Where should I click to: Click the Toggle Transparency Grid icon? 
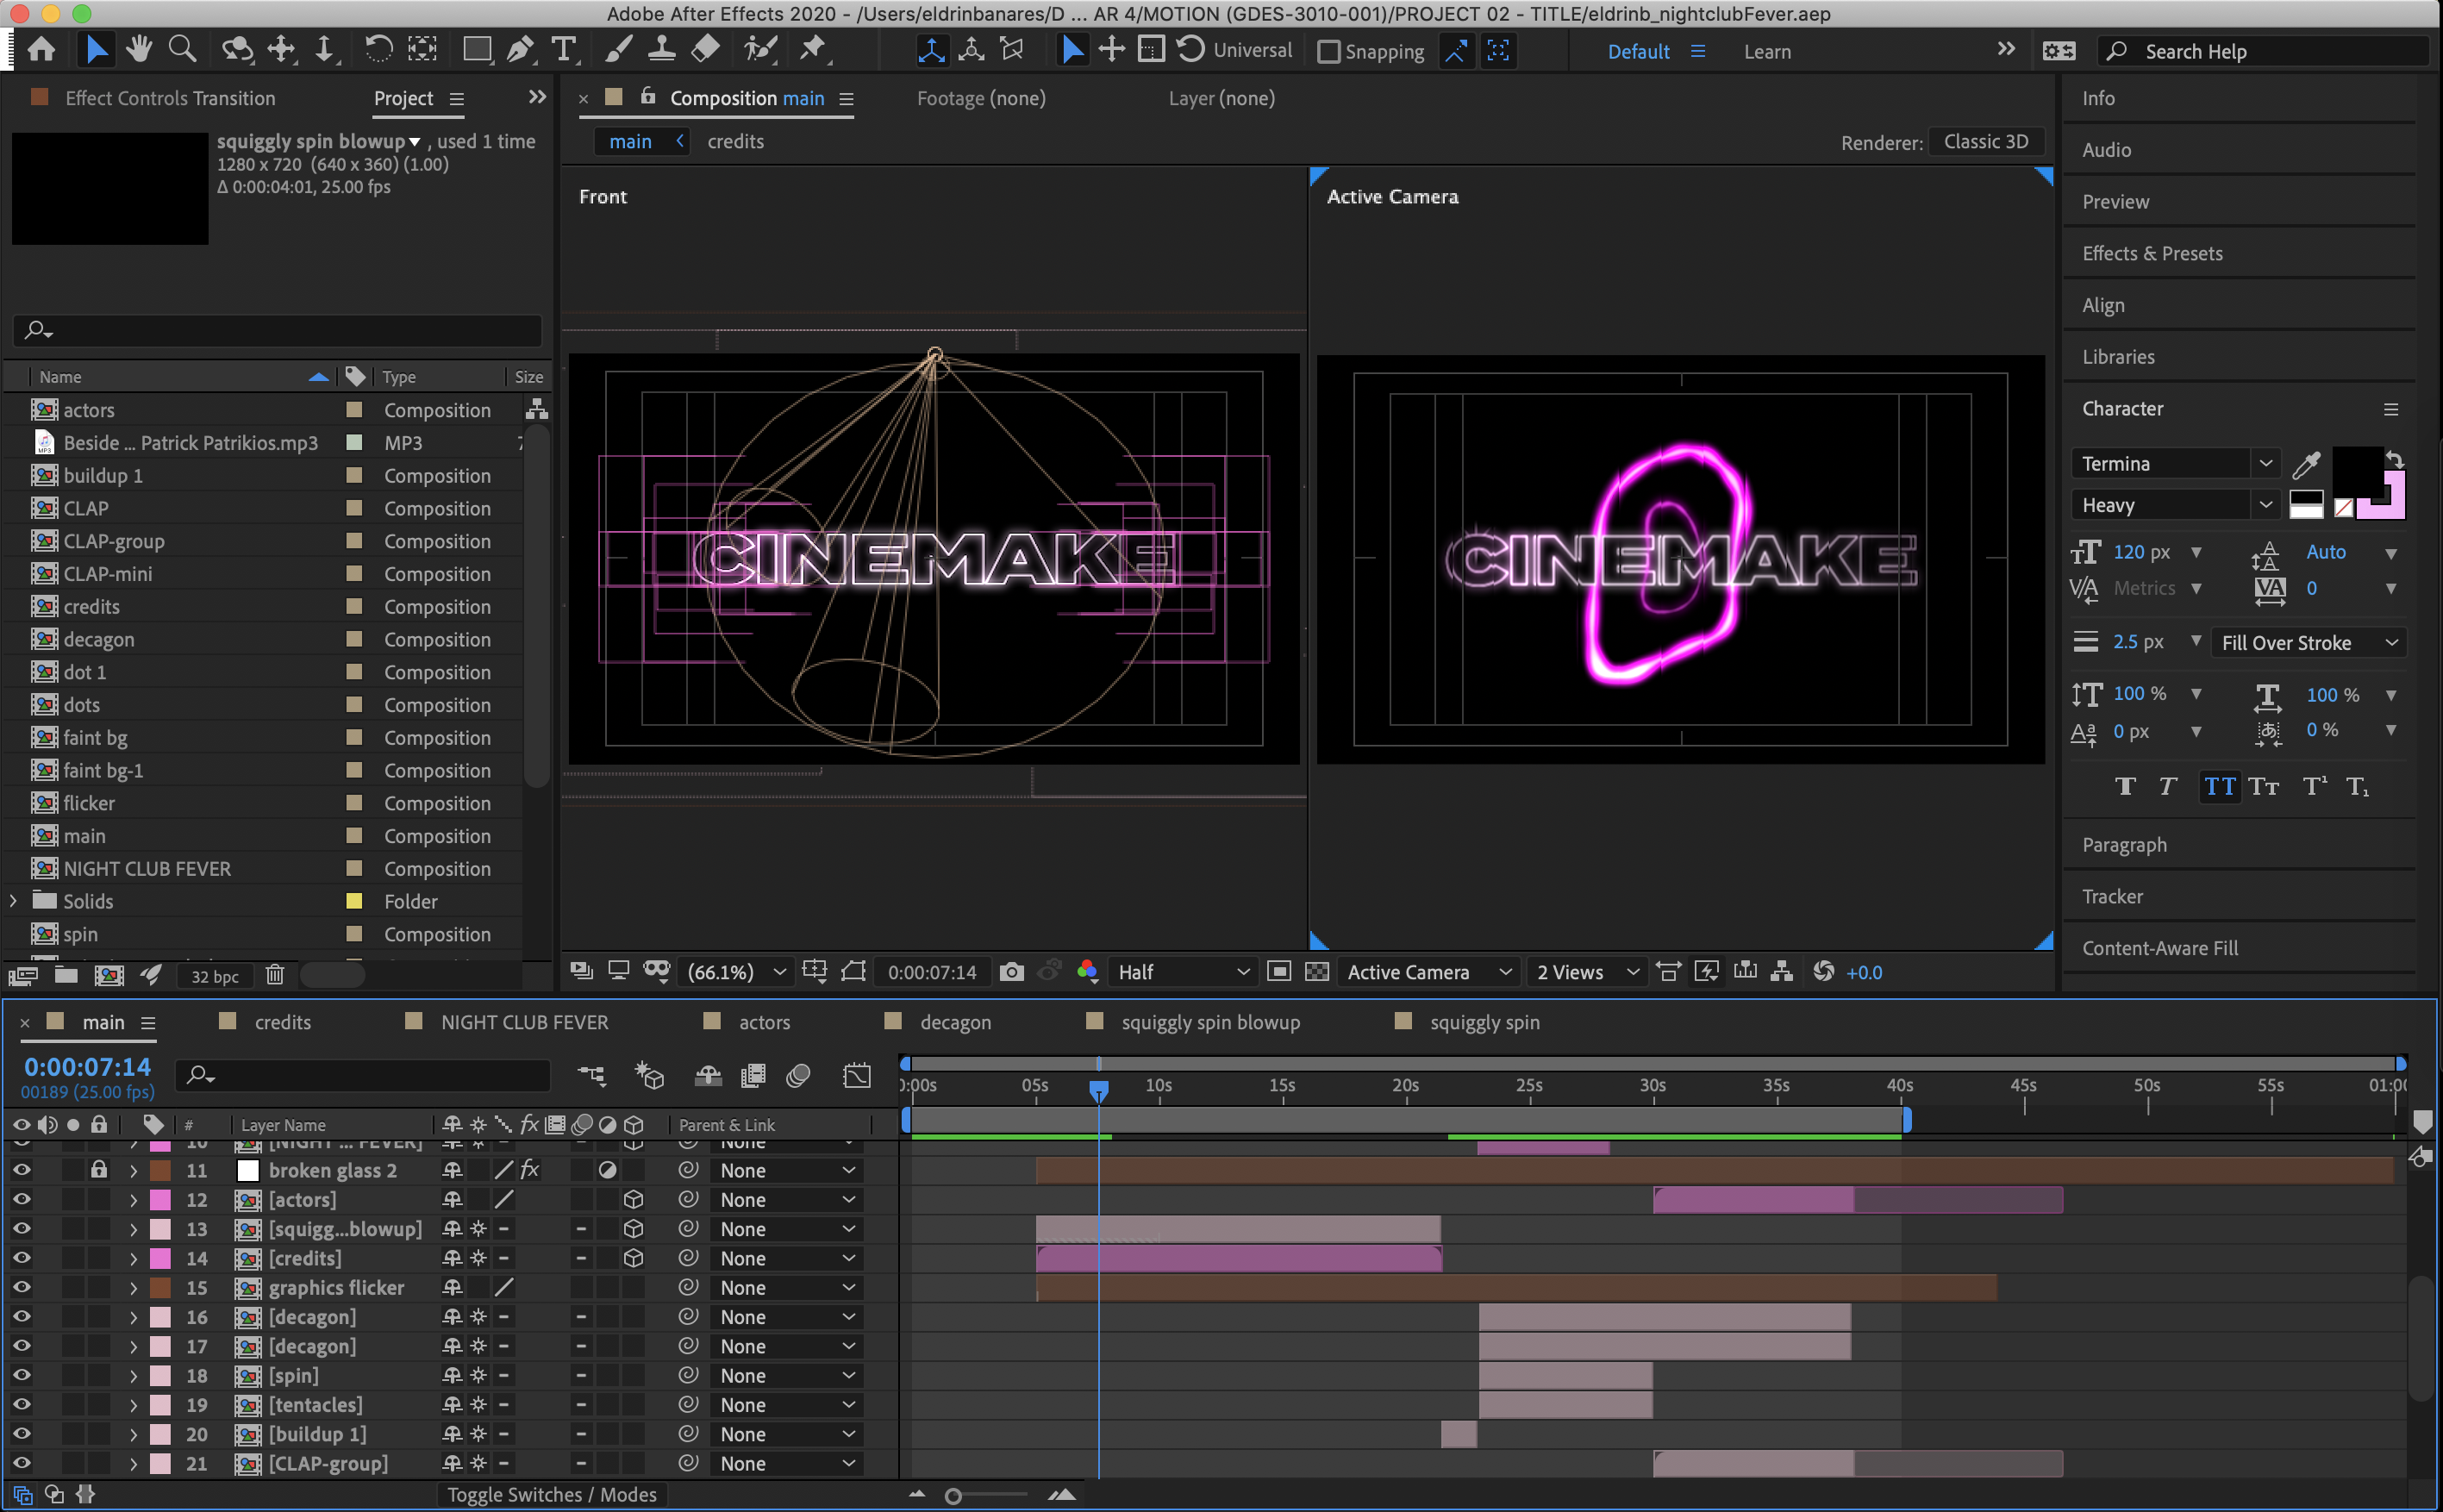pos(1317,972)
